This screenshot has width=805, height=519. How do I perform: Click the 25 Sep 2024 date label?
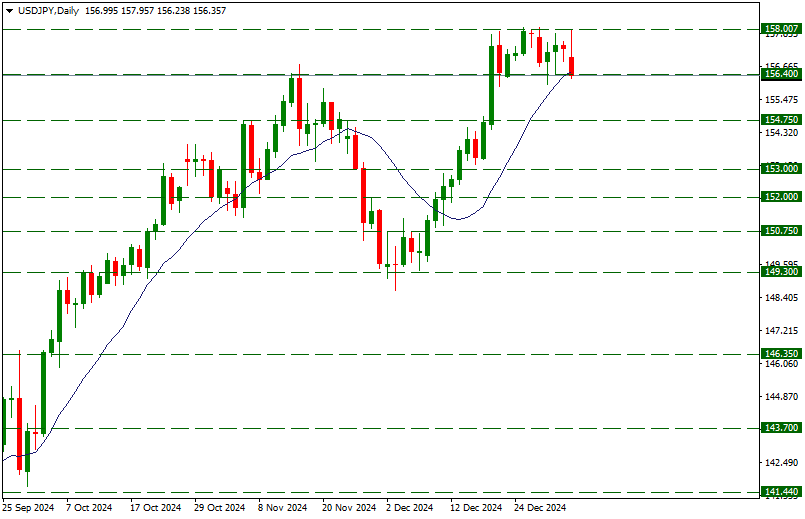pyautogui.click(x=28, y=508)
